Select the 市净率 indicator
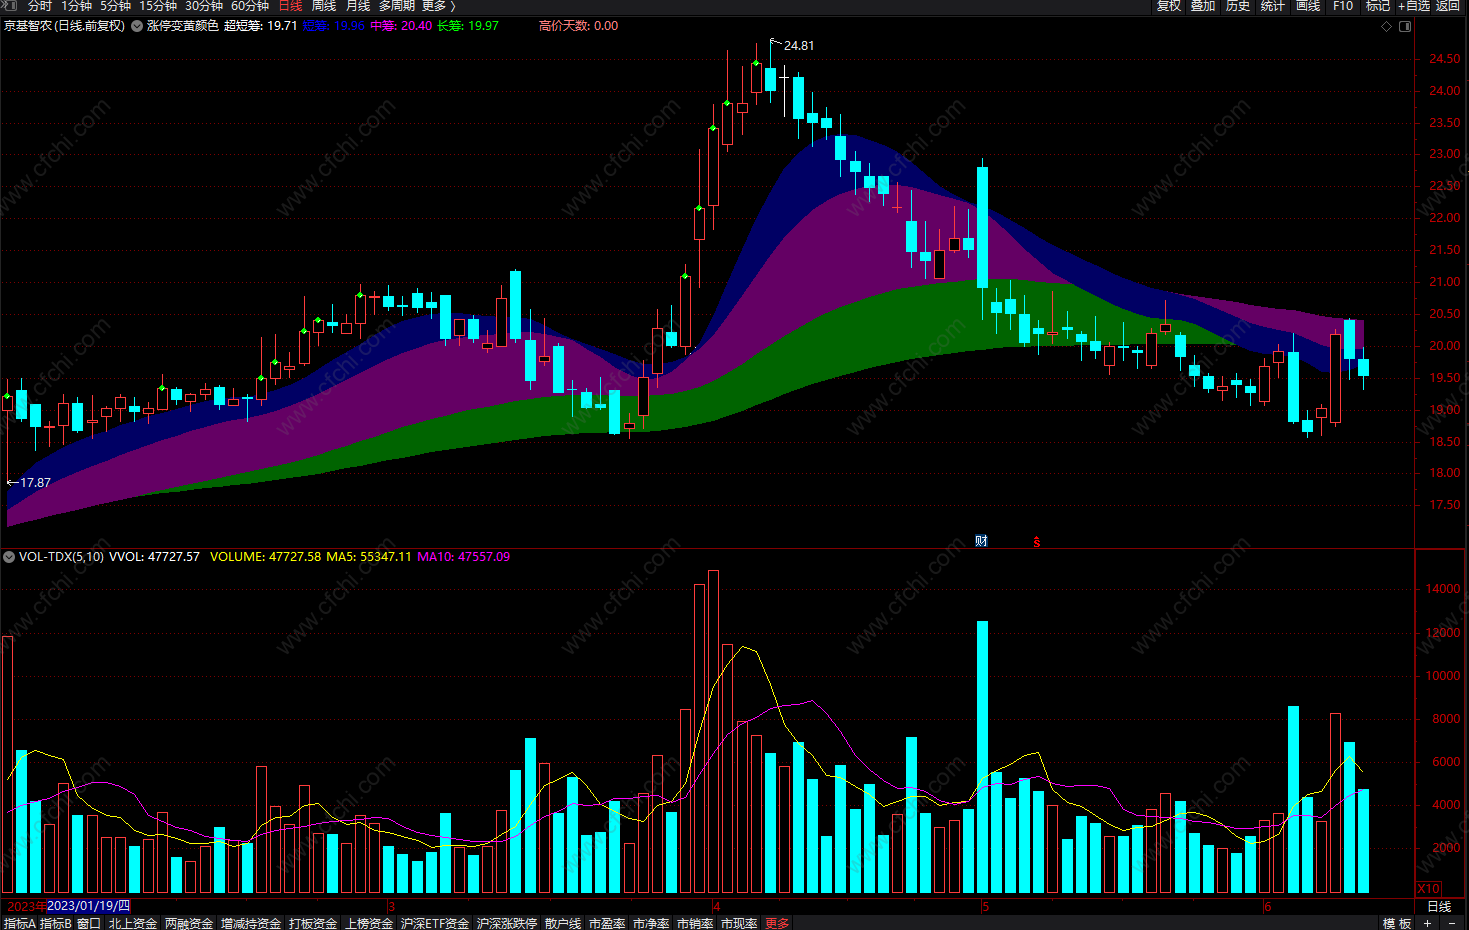 coord(651,923)
